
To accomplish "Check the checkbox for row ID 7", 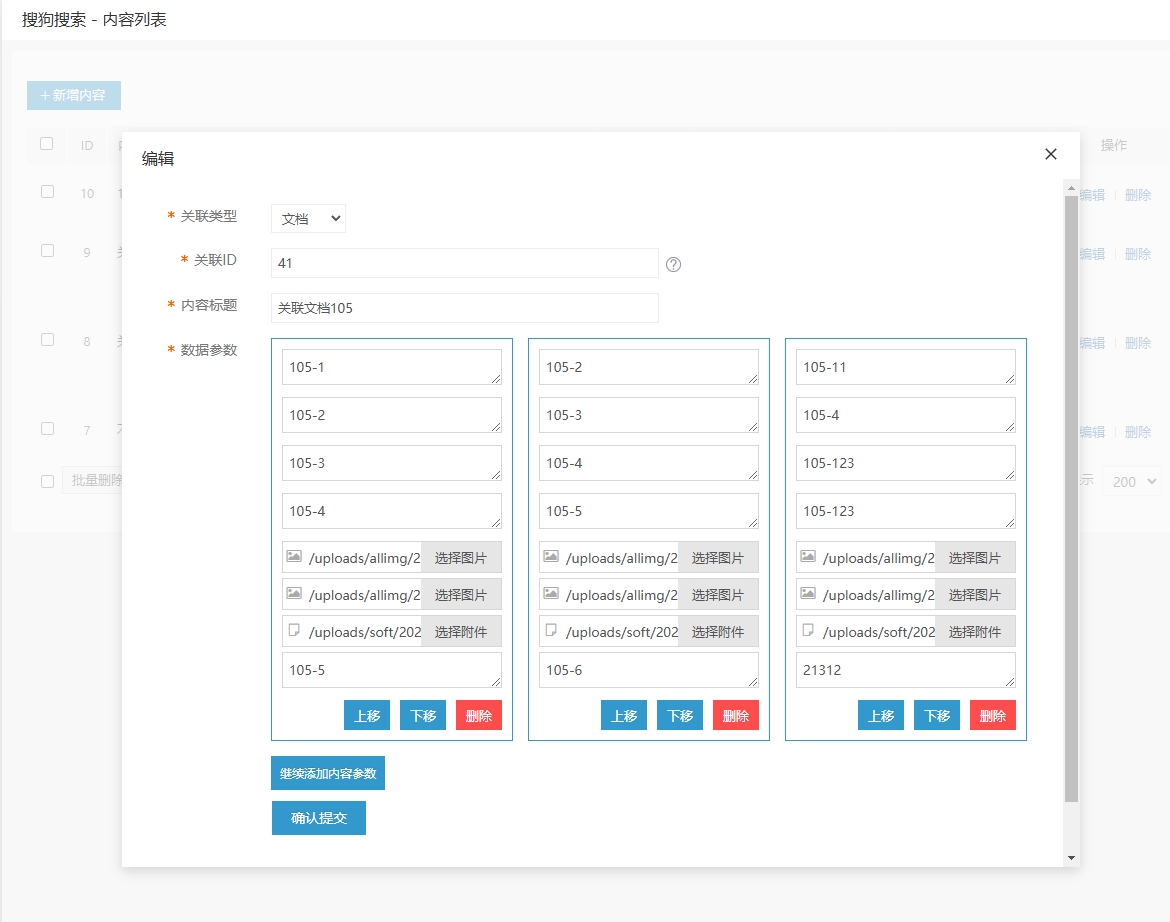I will [47, 429].
